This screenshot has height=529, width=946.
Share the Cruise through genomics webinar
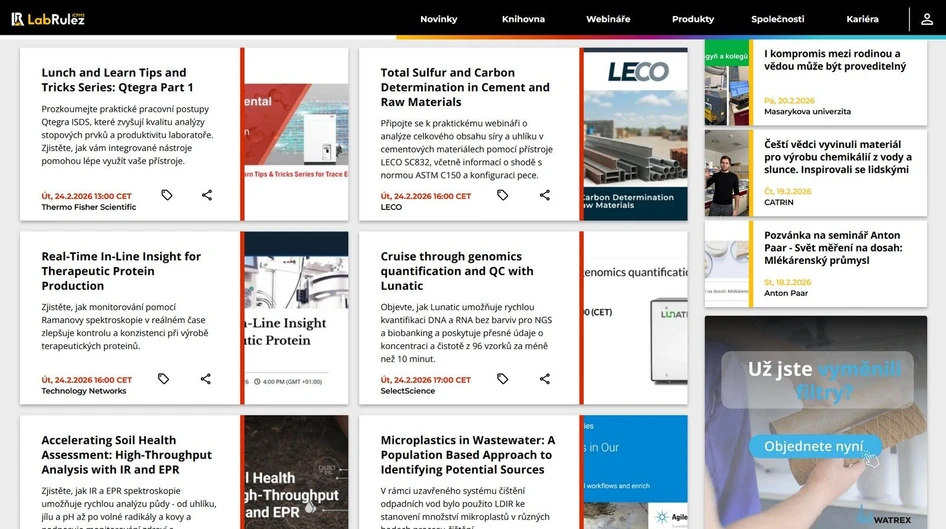click(x=545, y=379)
